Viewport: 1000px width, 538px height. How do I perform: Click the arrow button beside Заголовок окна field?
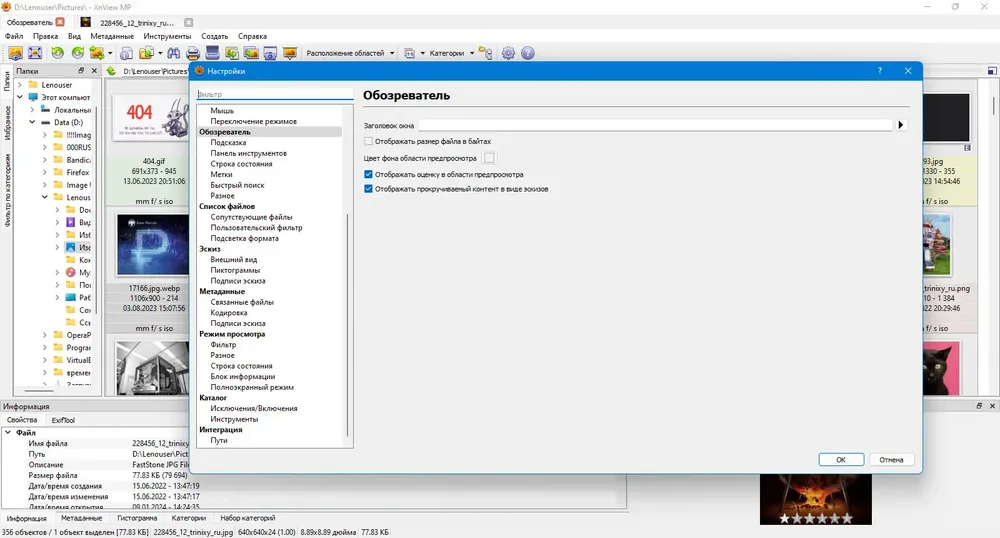coord(901,125)
